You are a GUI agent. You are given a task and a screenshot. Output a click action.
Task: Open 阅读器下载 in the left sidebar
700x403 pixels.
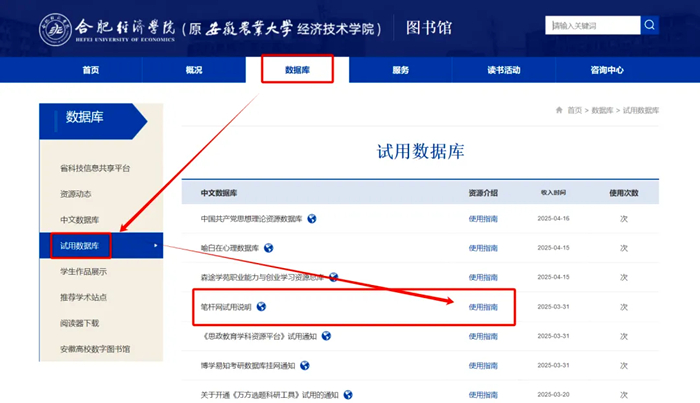point(80,323)
